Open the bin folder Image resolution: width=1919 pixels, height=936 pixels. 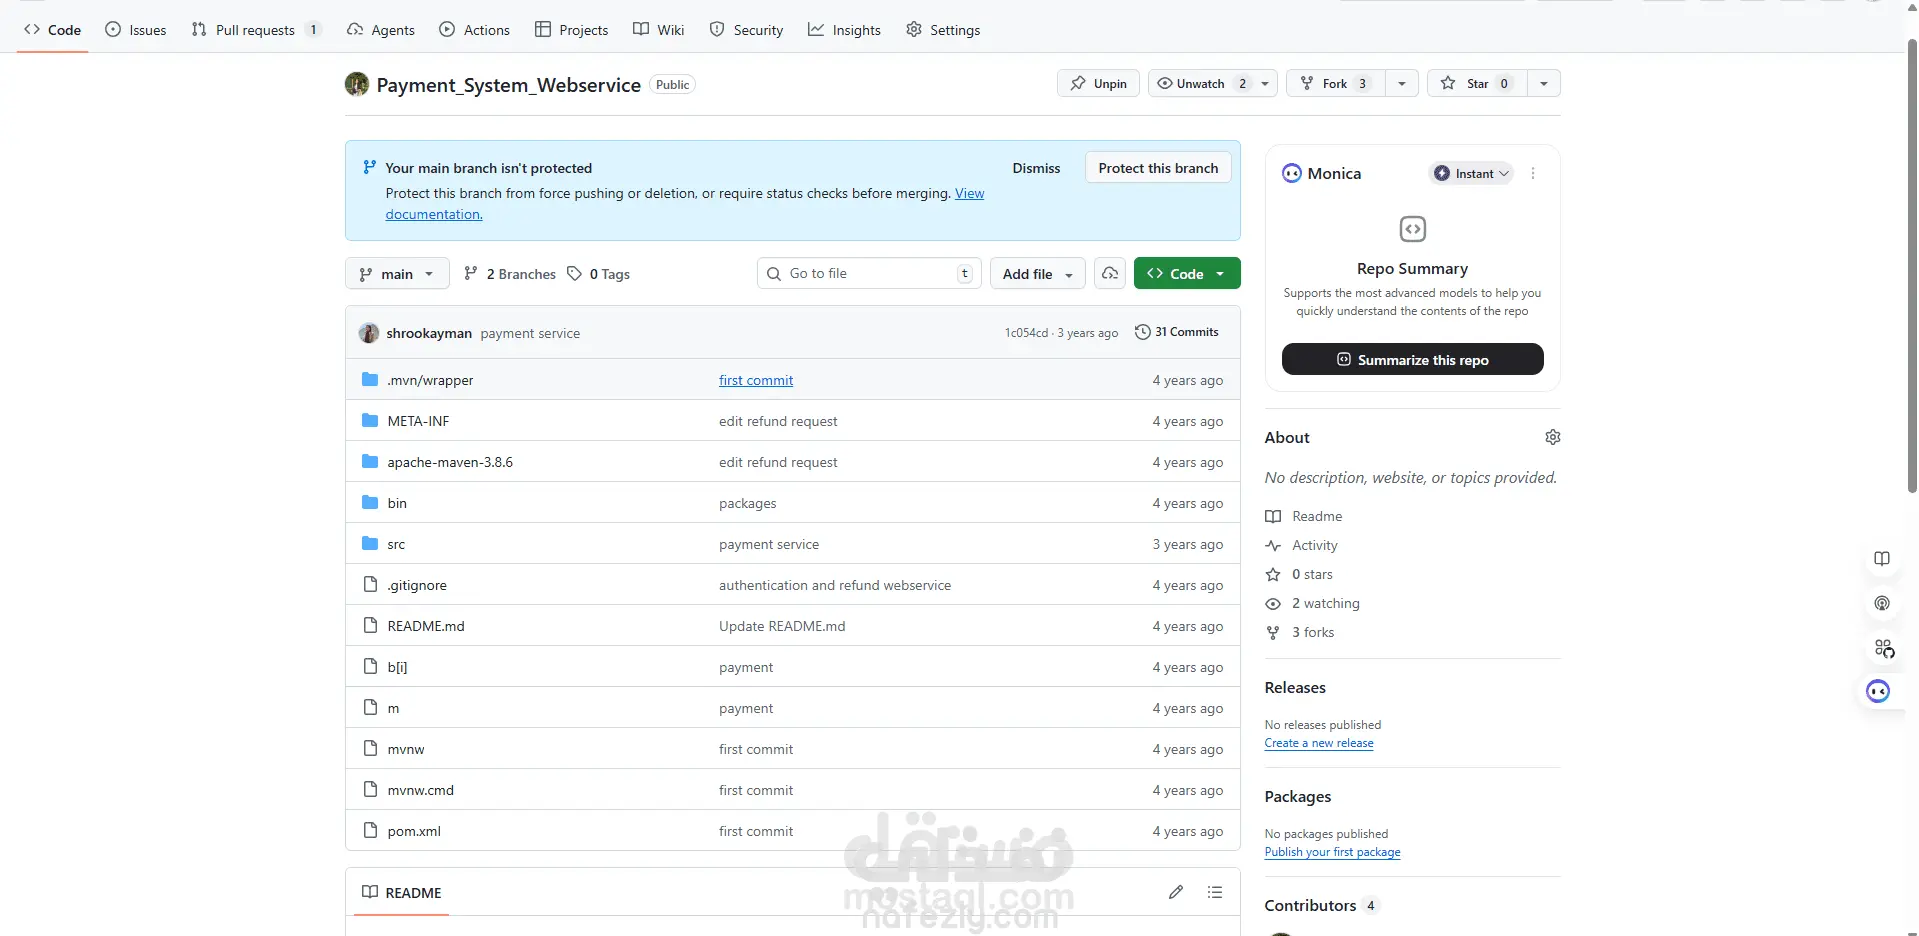click(x=397, y=503)
